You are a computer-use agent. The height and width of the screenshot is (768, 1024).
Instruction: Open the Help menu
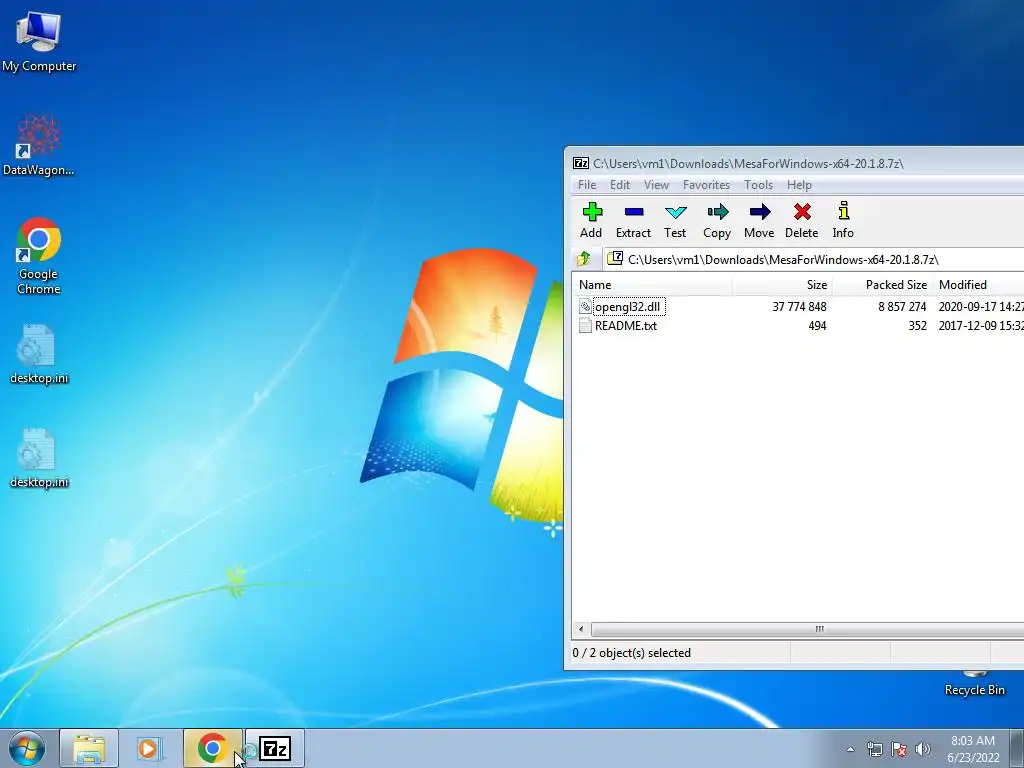(799, 185)
